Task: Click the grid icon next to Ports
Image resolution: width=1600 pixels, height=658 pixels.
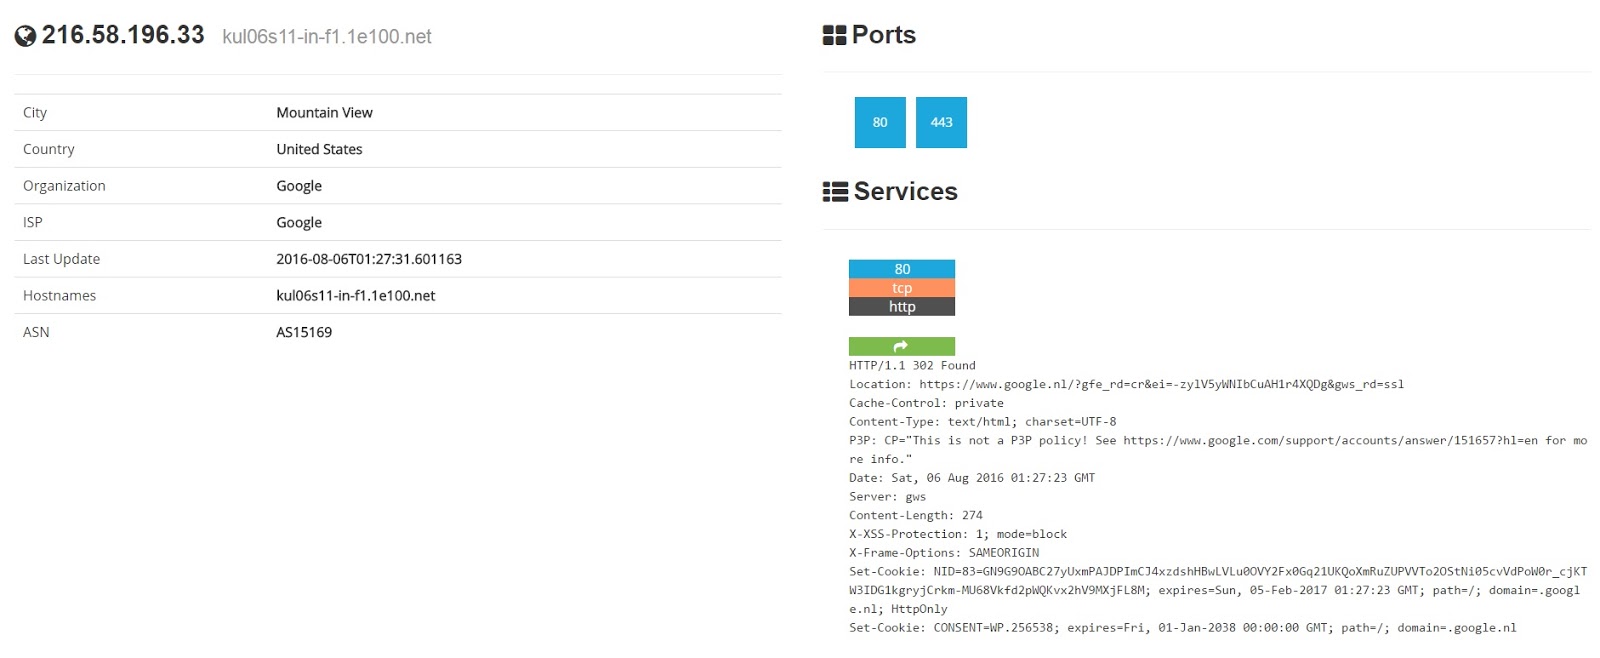Action: 834,36
